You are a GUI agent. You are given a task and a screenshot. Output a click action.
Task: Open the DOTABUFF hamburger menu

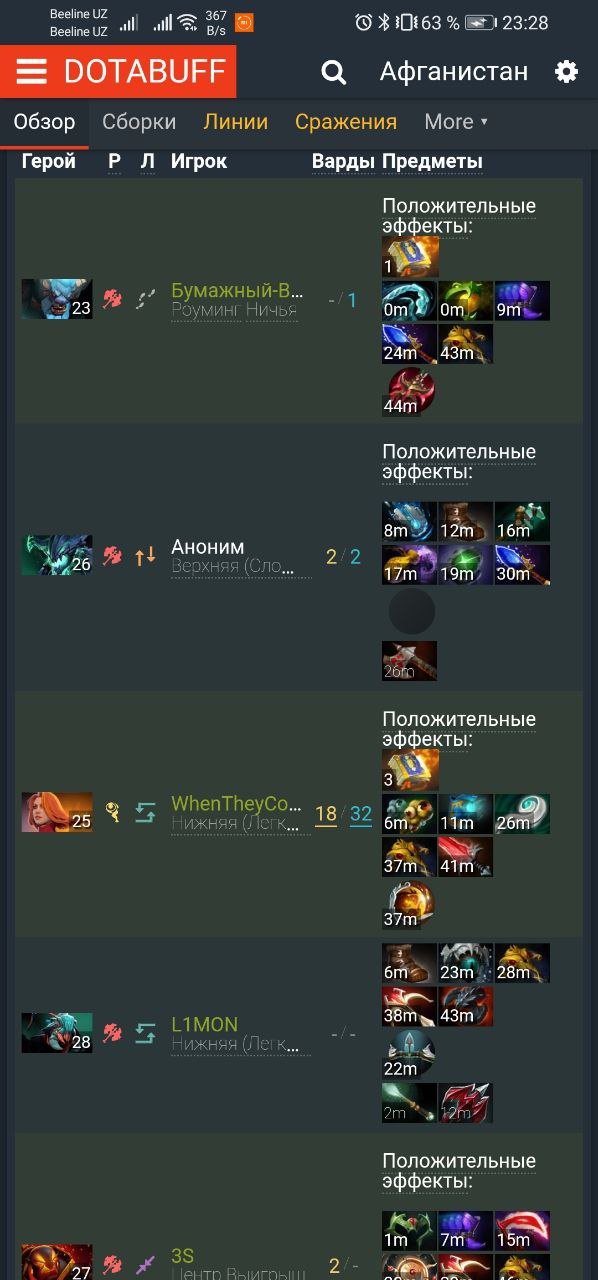[31, 72]
